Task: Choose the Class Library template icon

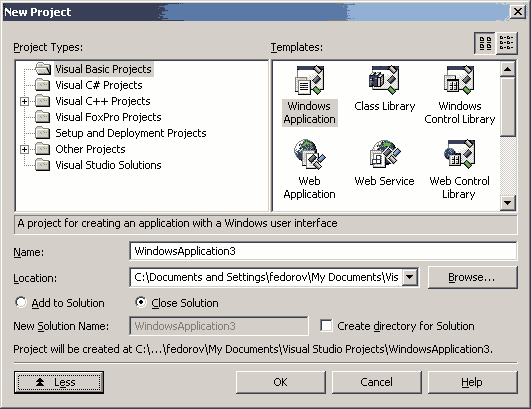Action: [384, 80]
